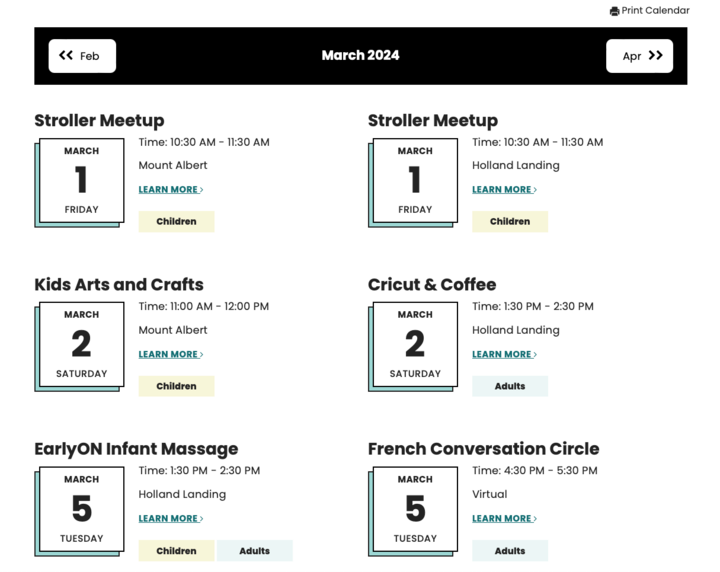
Task: Select the Children tag under Kids Arts and Crafts
Action: [x=176, y=386]
